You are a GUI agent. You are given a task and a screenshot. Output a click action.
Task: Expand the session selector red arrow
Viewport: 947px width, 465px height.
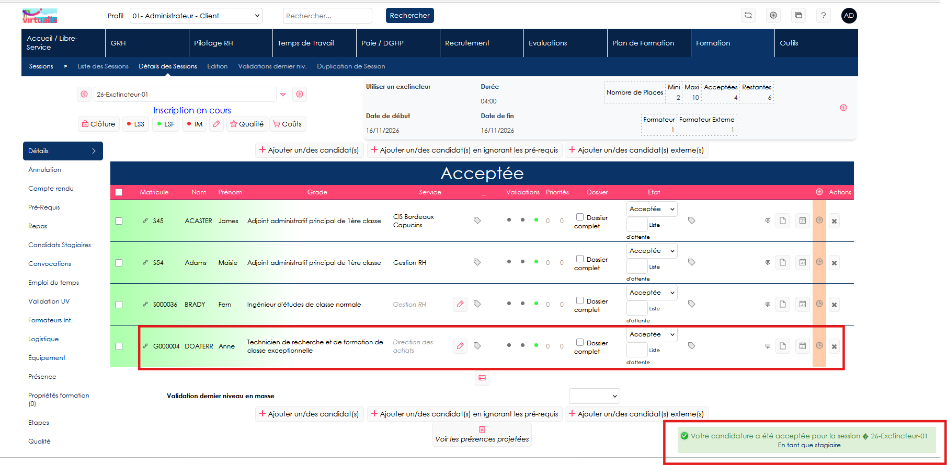pos(283,95)
